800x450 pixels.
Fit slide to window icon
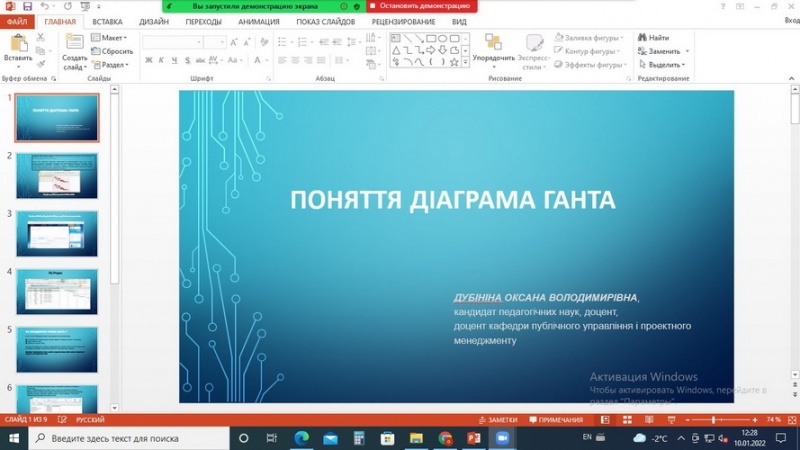792,420
